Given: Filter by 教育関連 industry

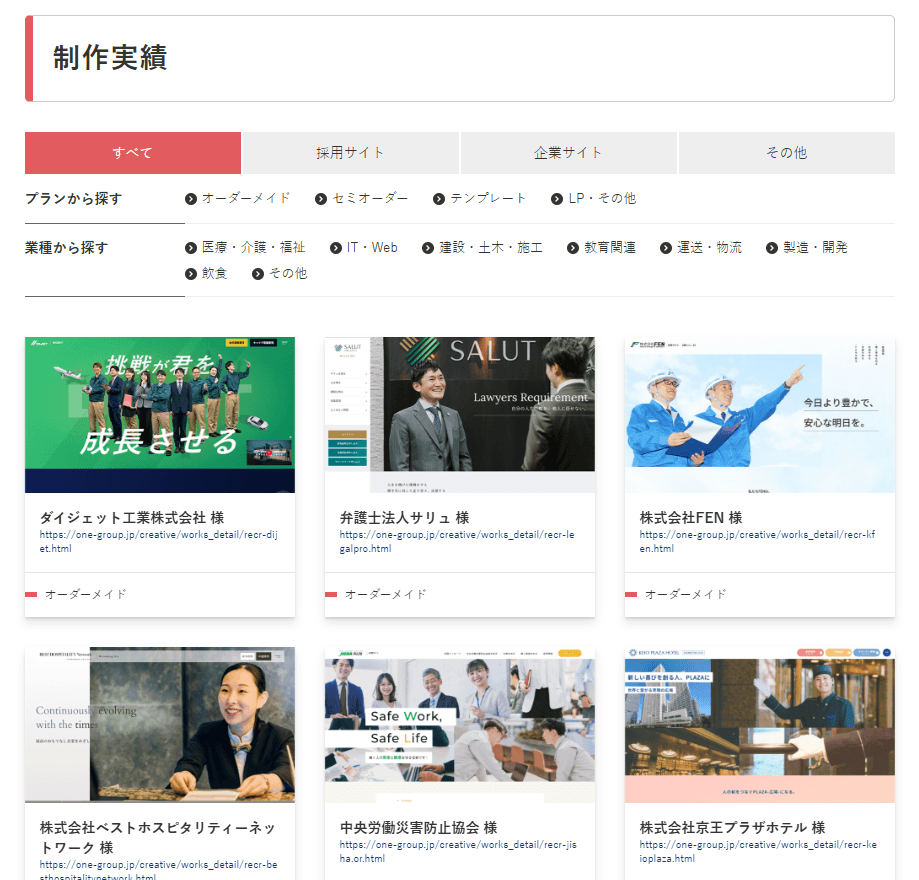Looking at the screenshot, I should [x=610, y=247].
